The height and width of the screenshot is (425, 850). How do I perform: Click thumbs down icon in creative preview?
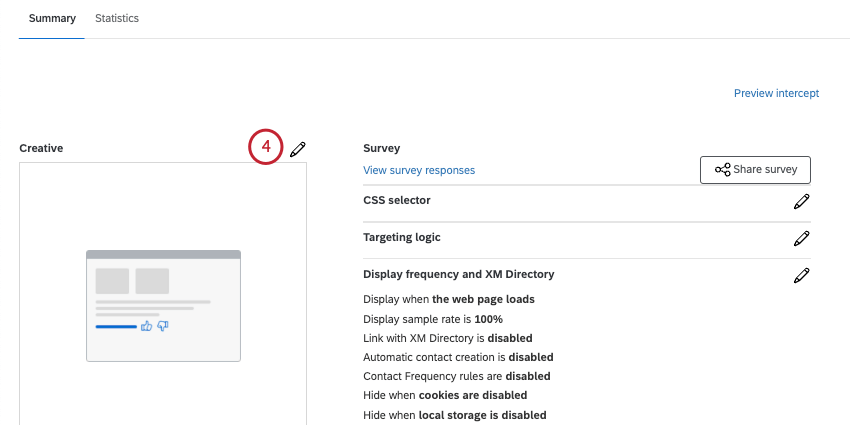[163, 326]
